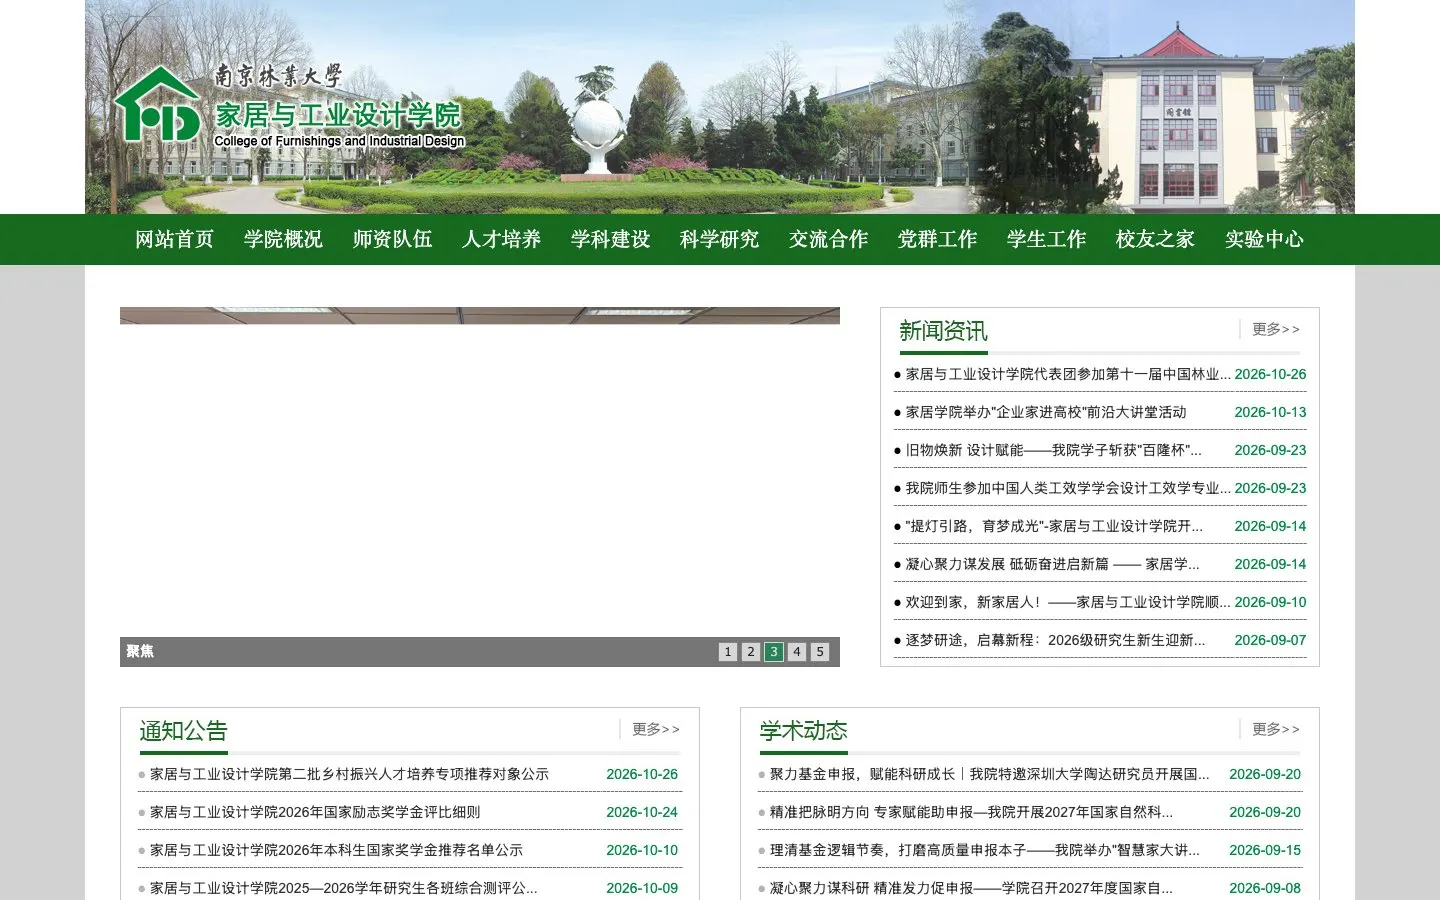Open the 本科生国家奖学金推荐名单公示 notice
Image resolution: width=1440 pixels, height=900 pixels.
click(336, 850)
